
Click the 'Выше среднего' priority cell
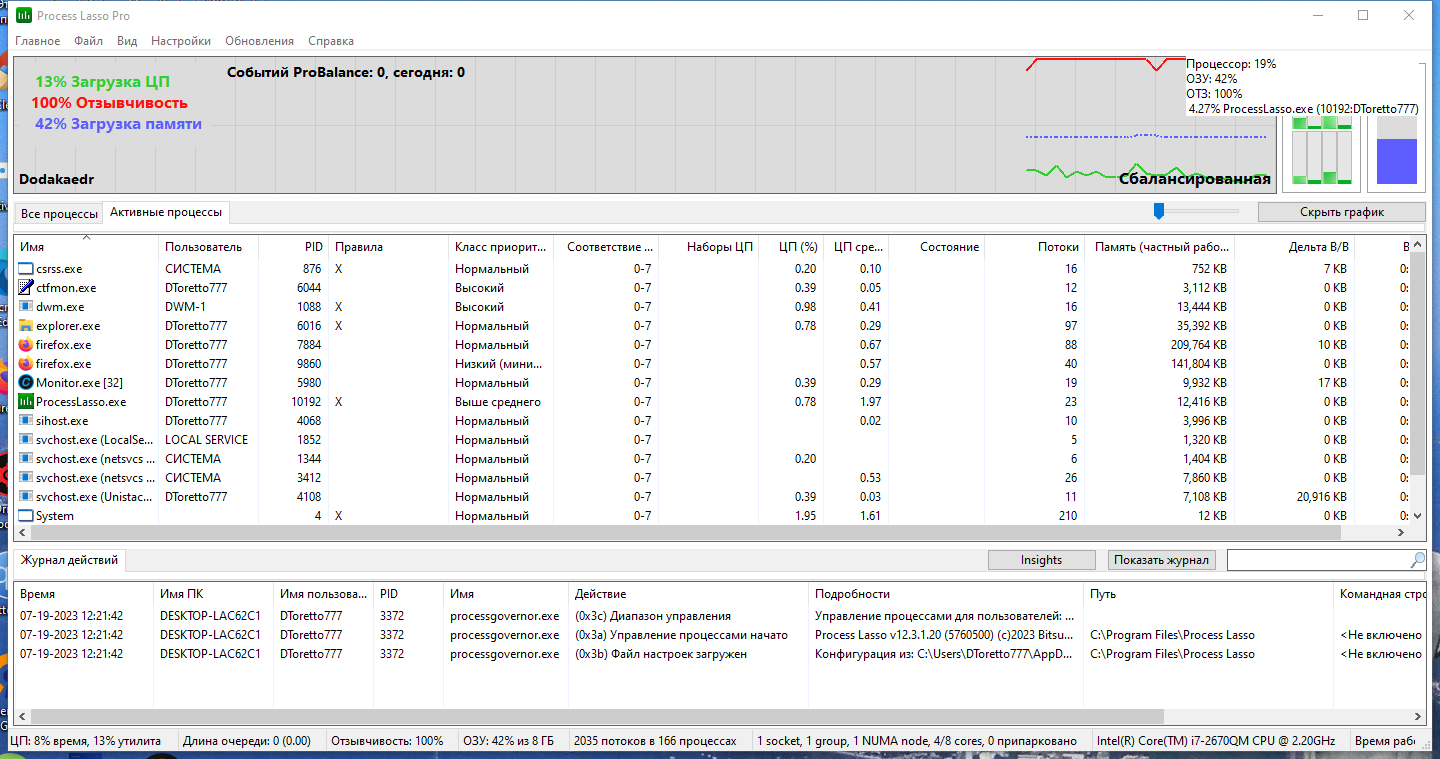[498, 402]
